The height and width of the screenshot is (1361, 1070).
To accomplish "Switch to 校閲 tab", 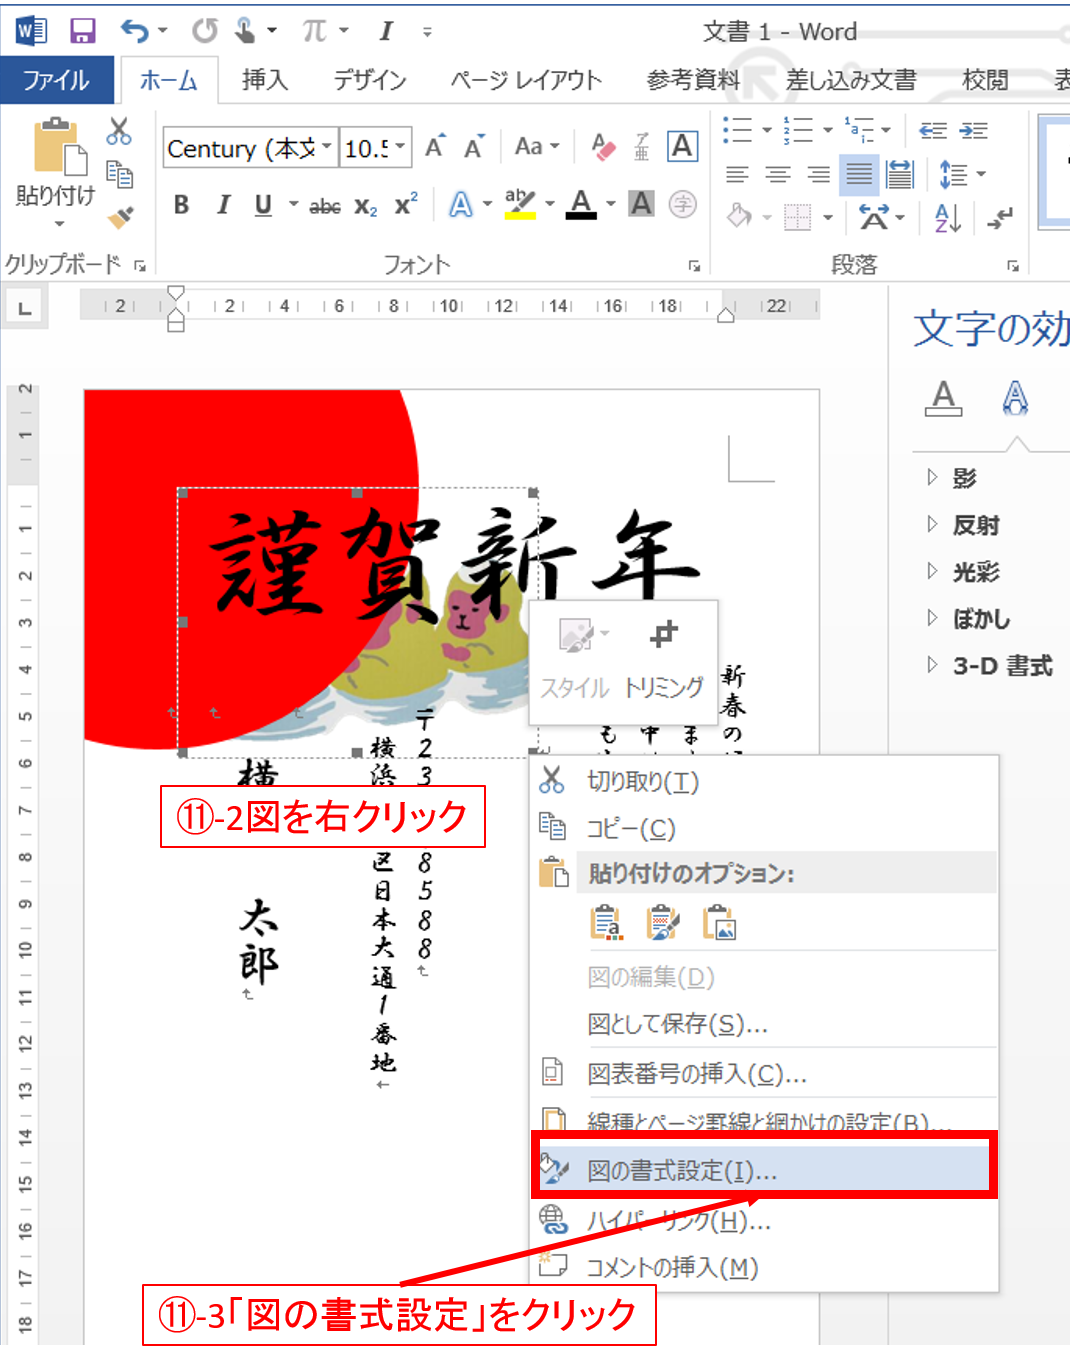I will (x=985, y=80).
